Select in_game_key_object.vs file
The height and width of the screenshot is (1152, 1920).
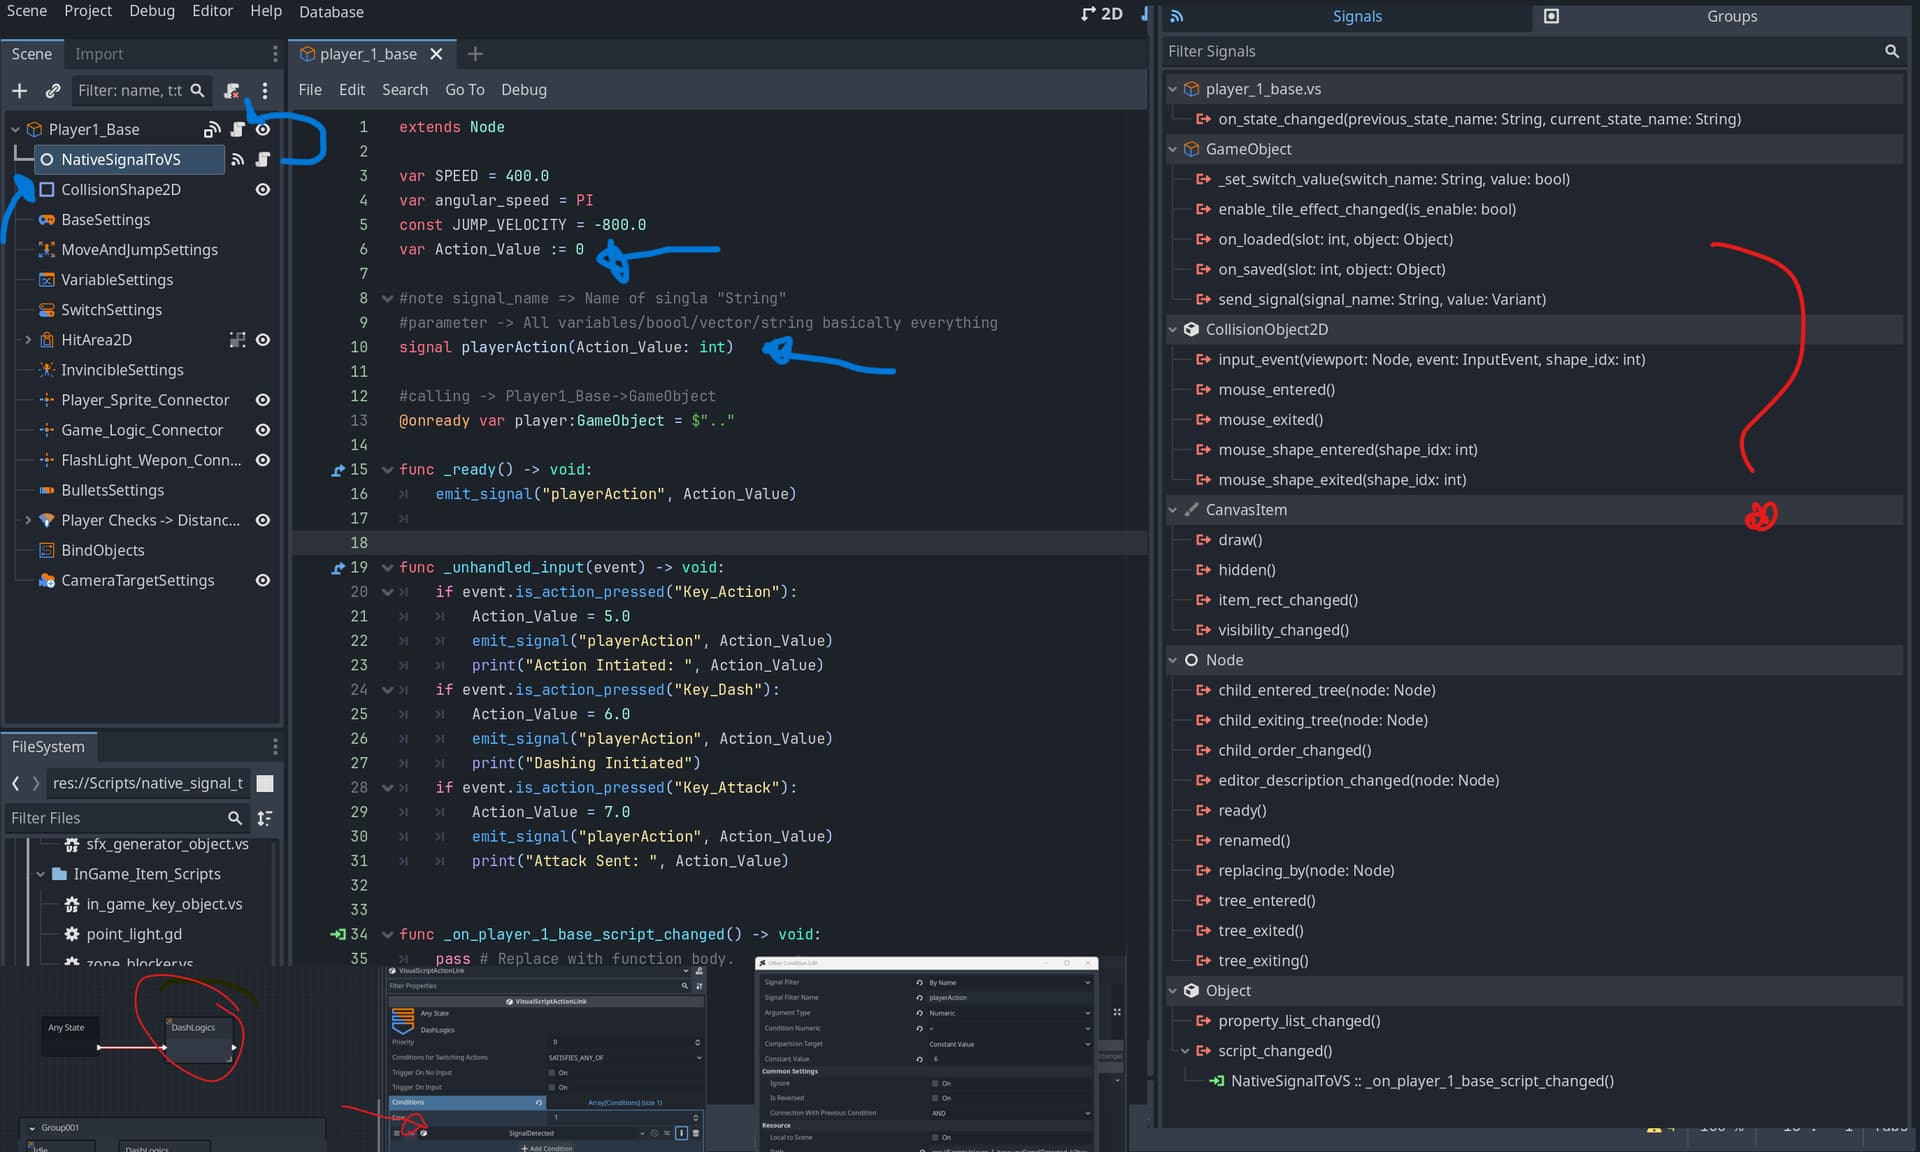tap(164, 904)
